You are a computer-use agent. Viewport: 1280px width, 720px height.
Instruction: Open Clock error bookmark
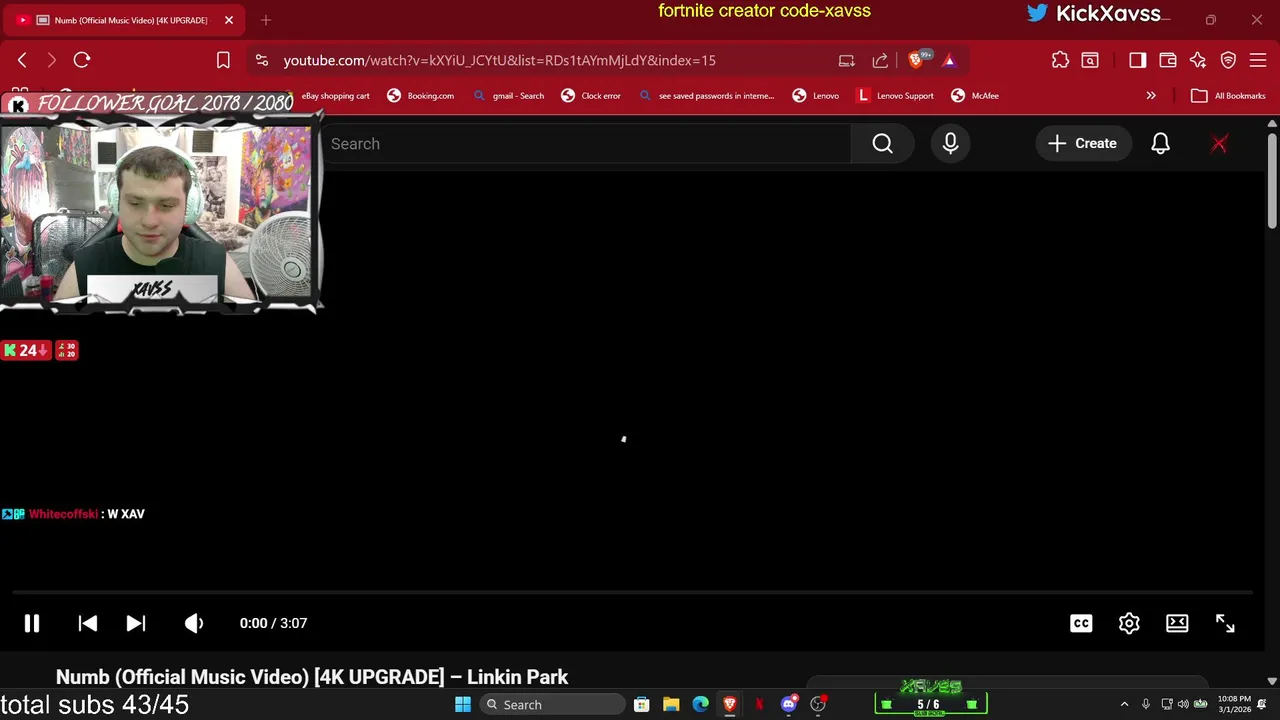tap(591, 96)
